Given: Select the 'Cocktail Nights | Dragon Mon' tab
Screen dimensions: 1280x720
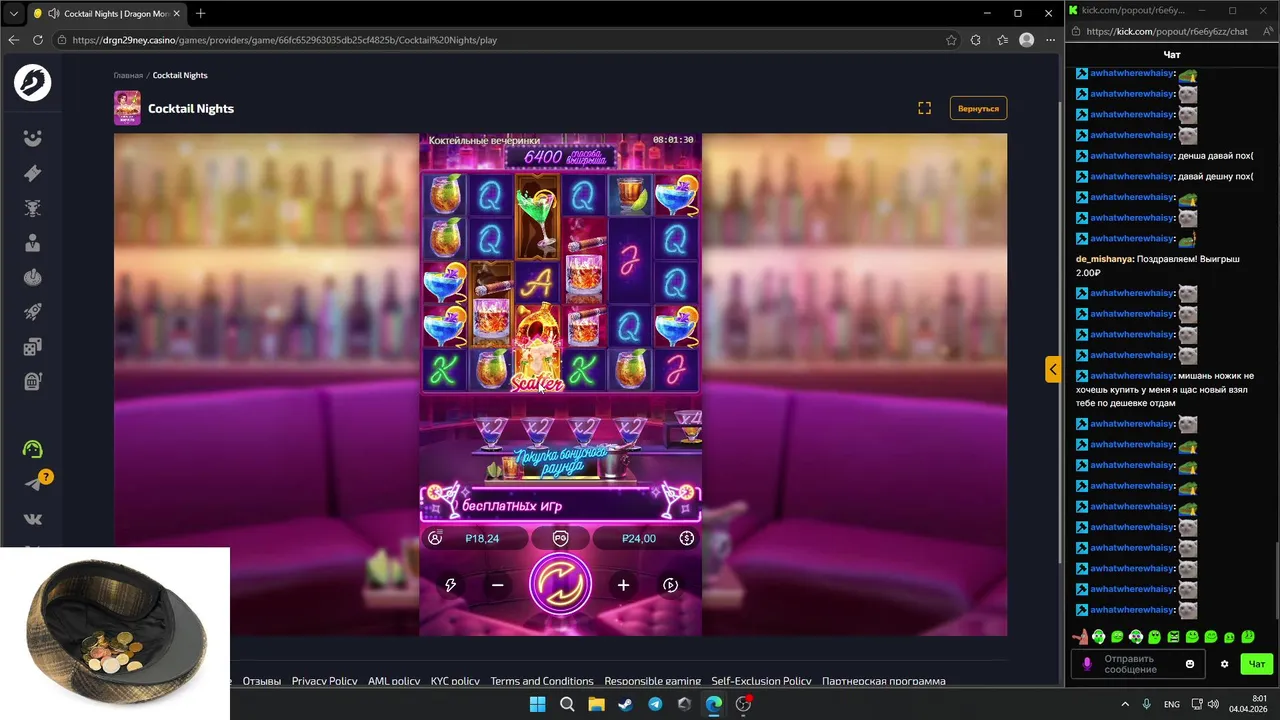Looking at the screenshot, I should pyautogui.click(x=107, y=13).
